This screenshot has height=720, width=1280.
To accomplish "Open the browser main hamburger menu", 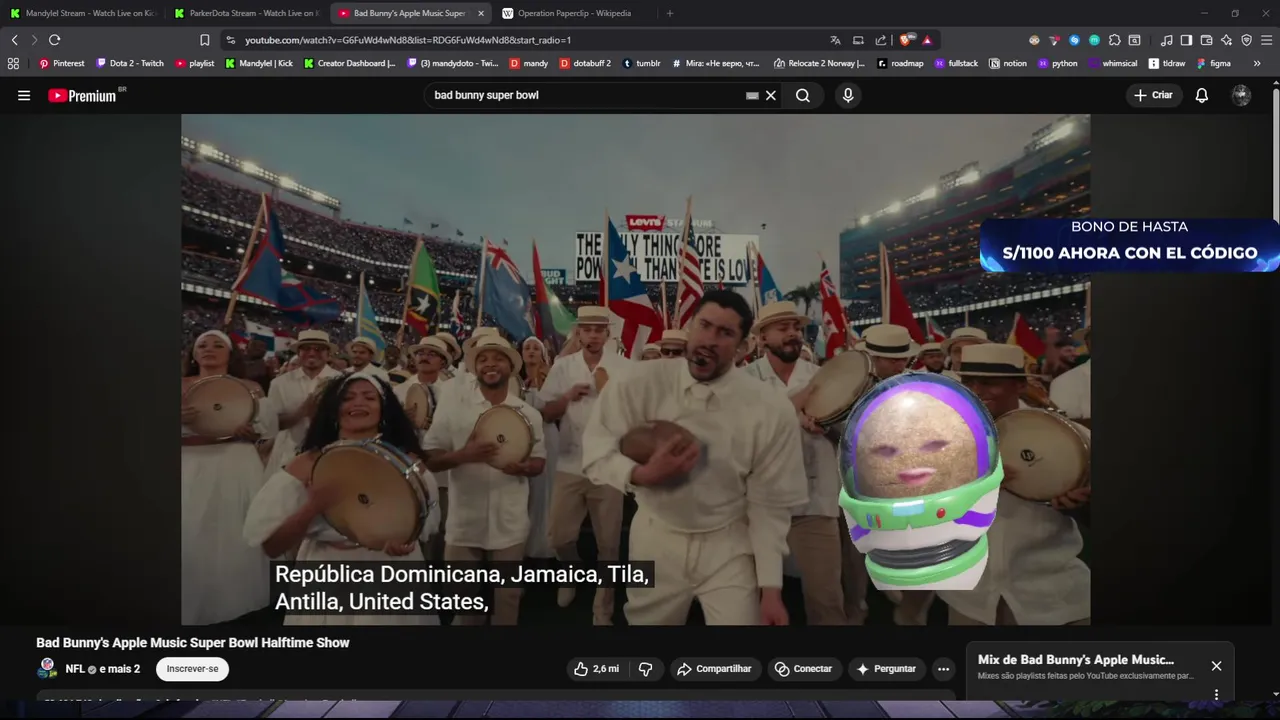I will (x=1267, y=40).
